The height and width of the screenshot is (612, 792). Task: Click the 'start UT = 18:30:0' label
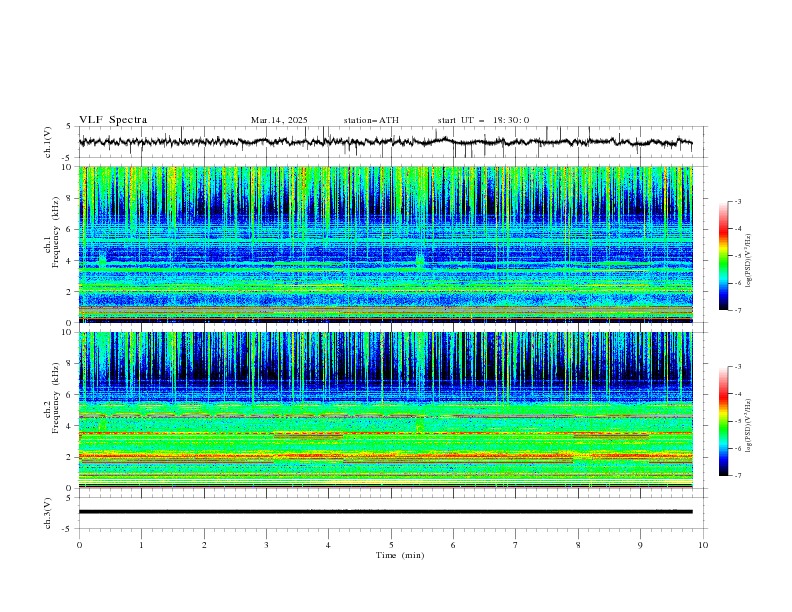click(483, 120)
